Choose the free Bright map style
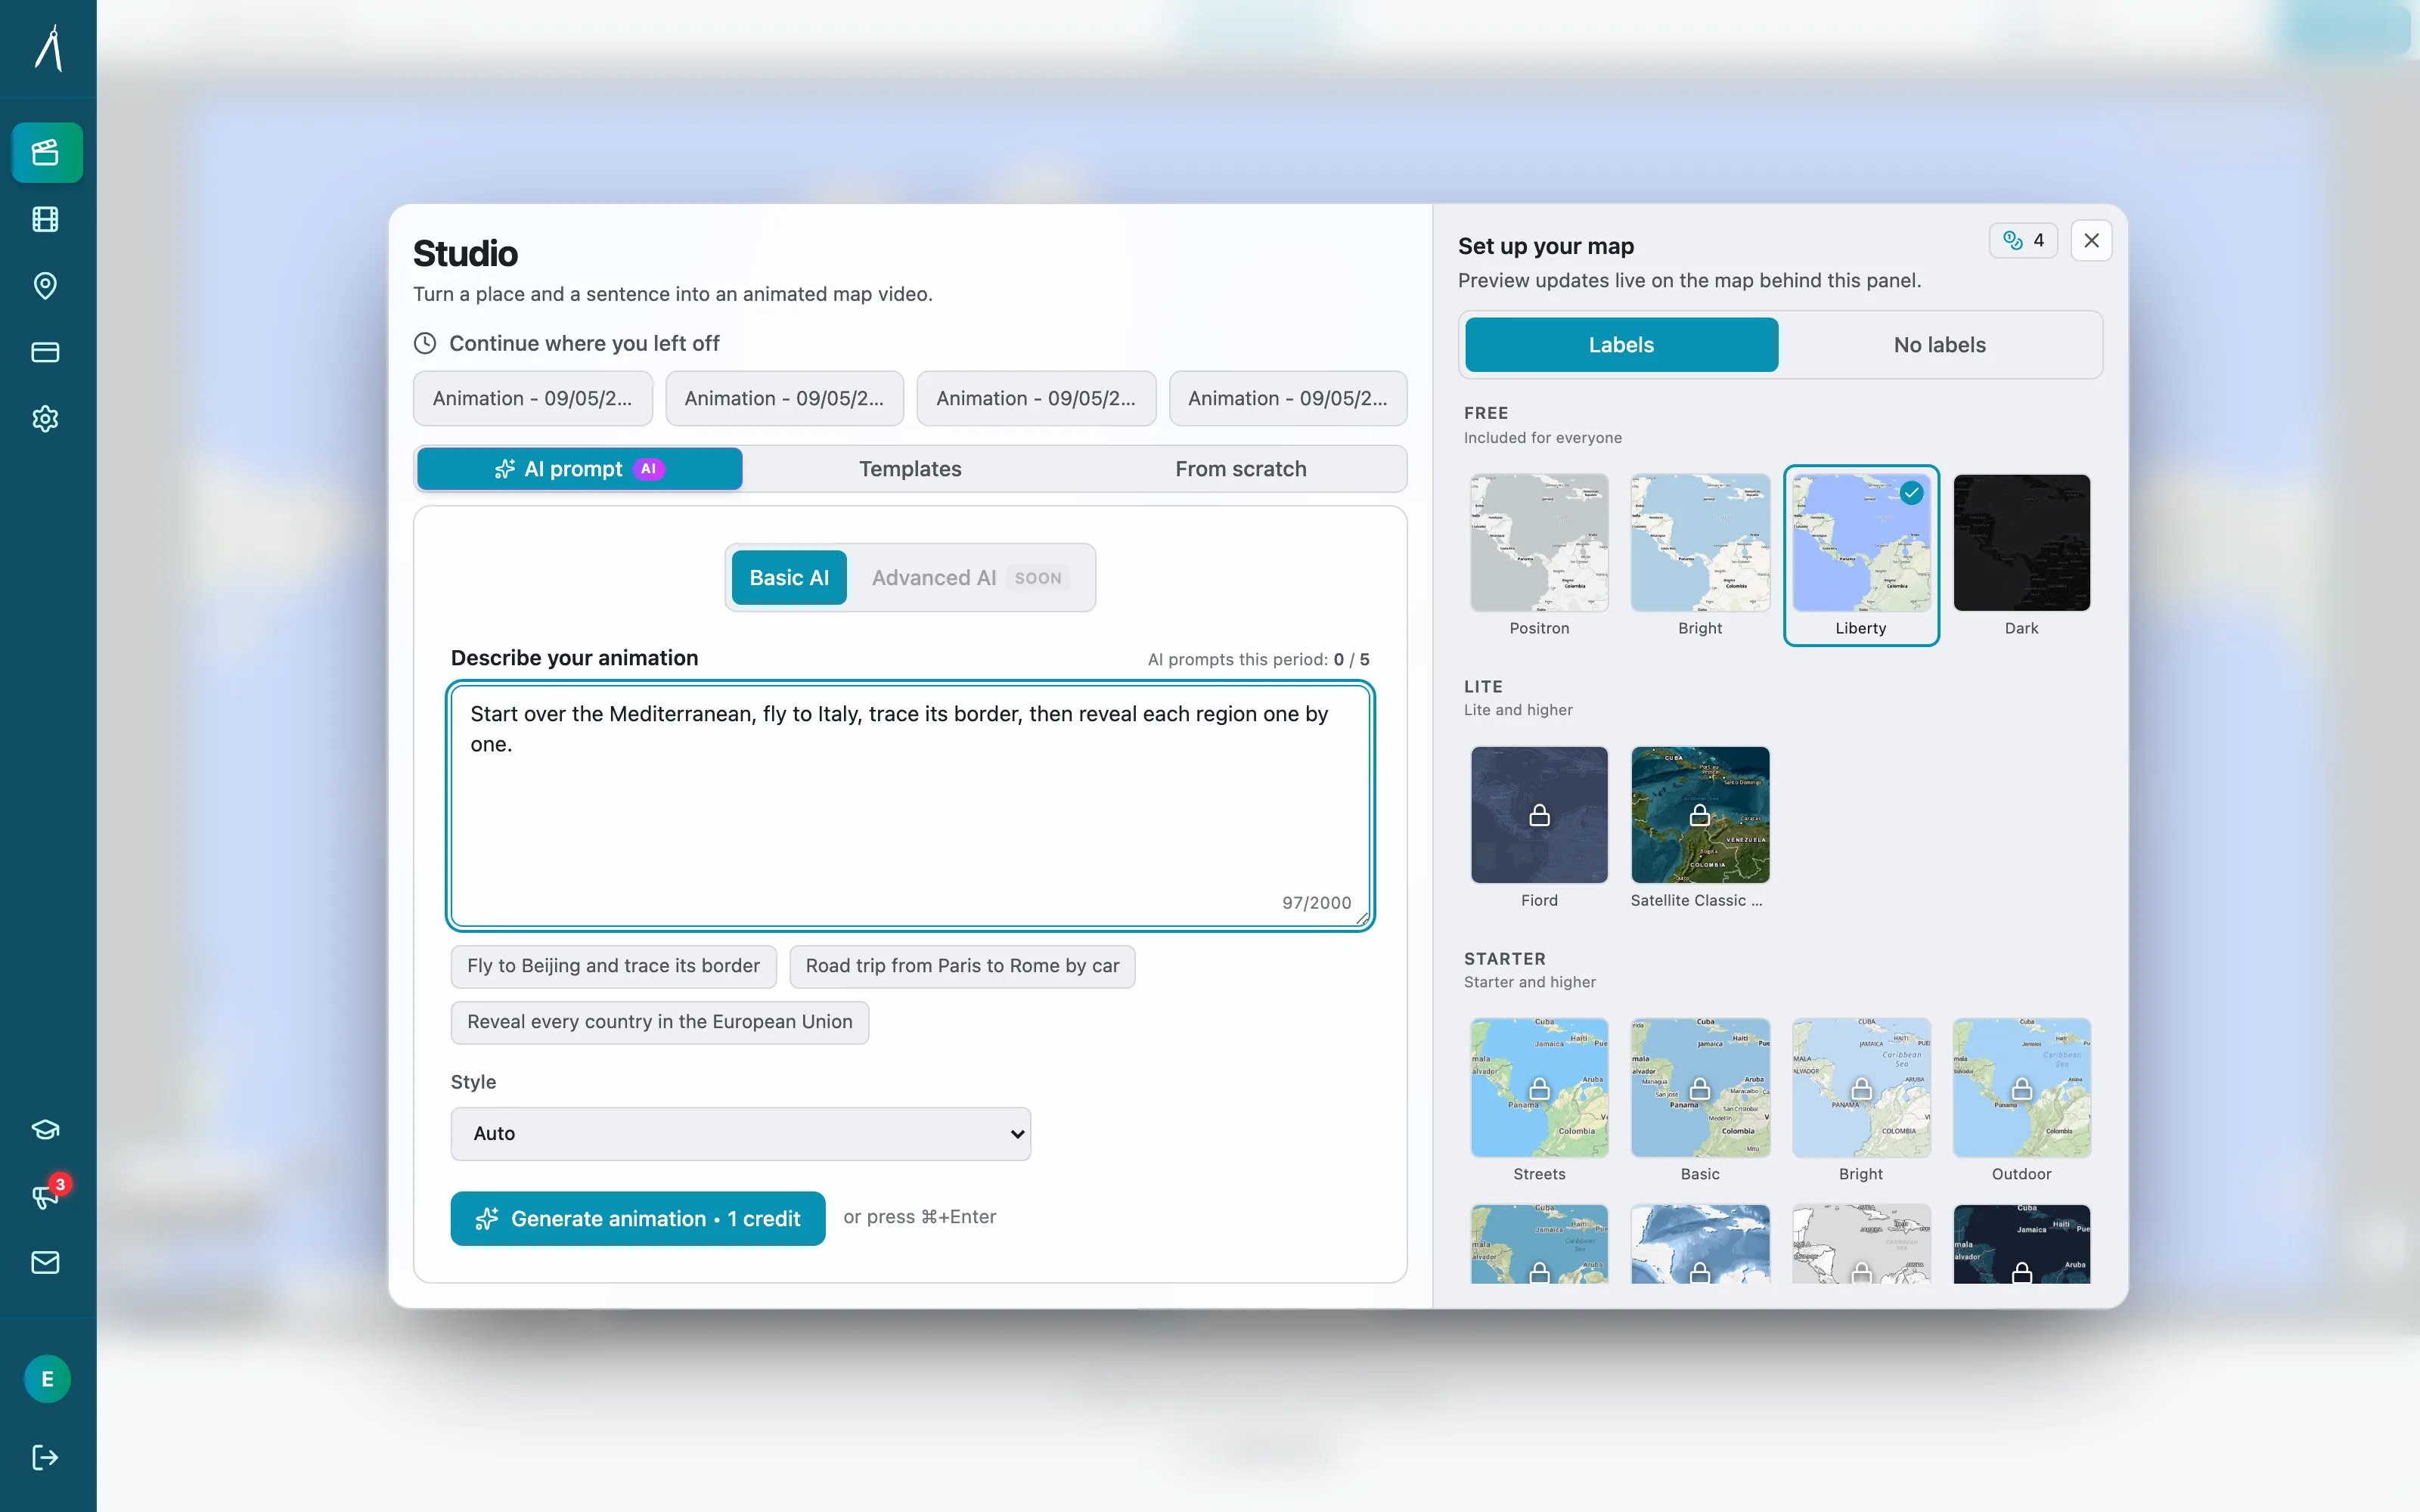This screenshot has width=2420, height=1512. tap(1699, 556)
